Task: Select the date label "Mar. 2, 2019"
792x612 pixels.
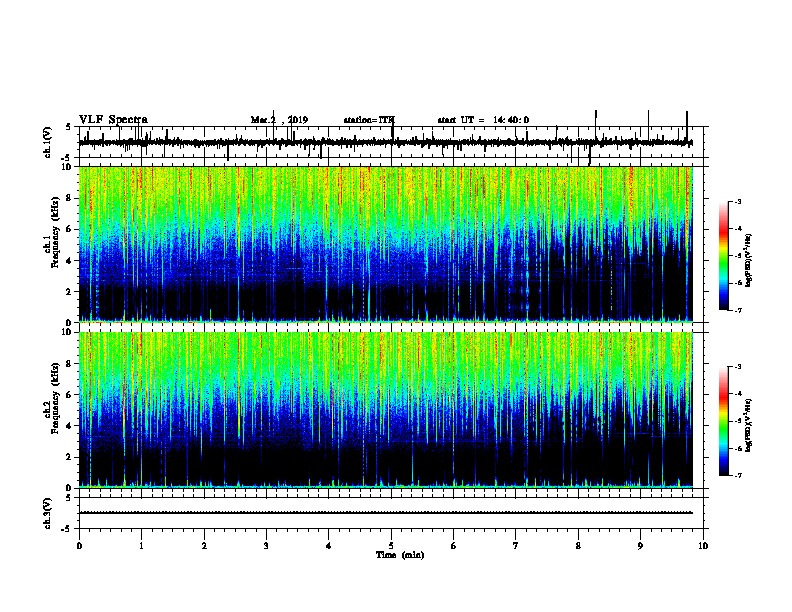Action: pos(279,120)
